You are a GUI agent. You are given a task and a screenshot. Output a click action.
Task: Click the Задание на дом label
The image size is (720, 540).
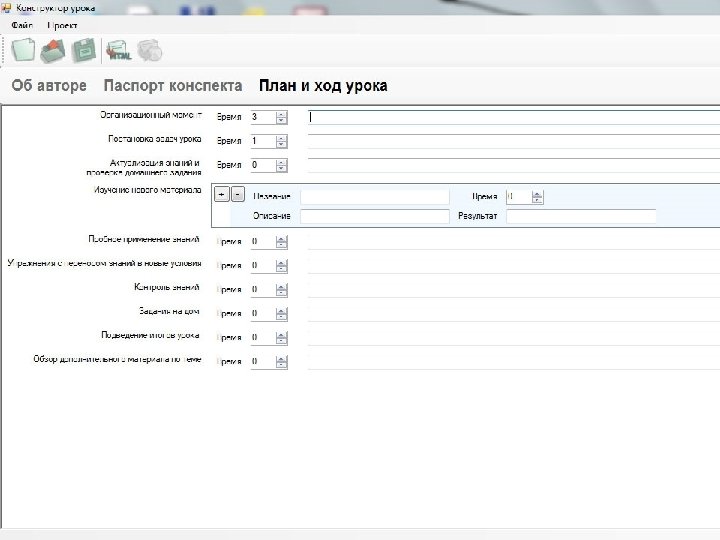tap(169, 311)
